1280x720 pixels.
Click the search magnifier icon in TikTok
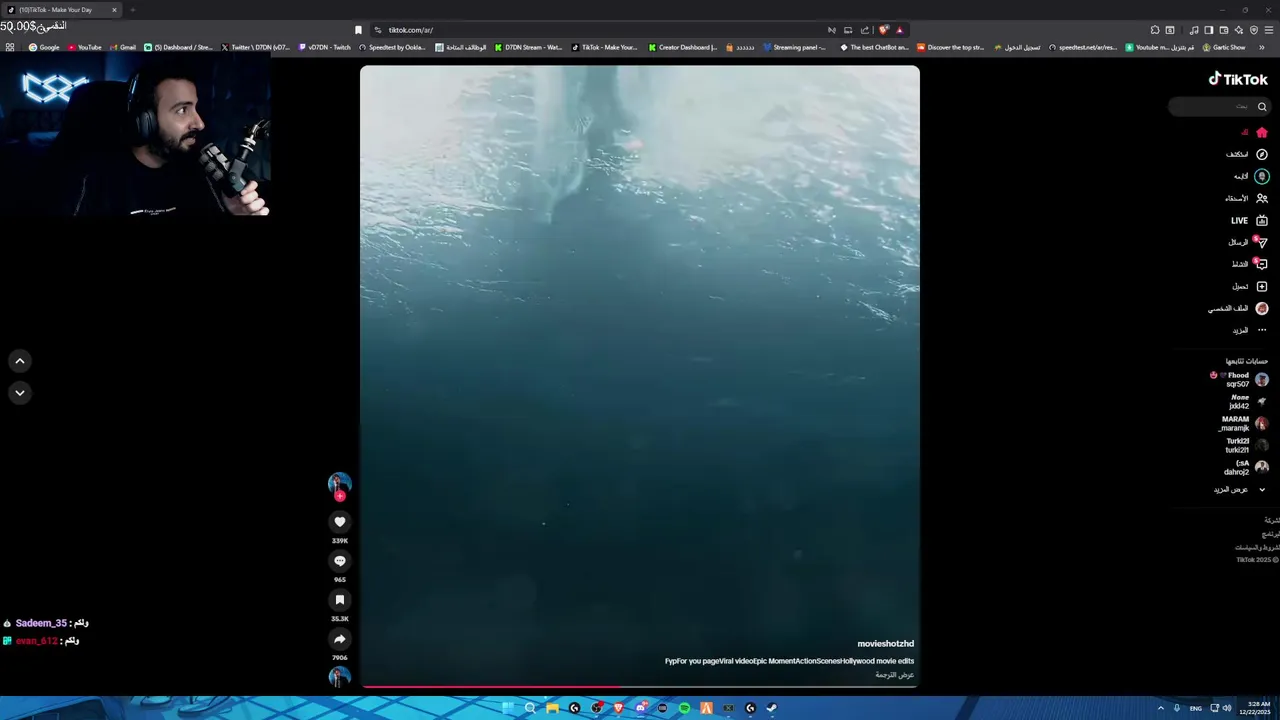[x=1262, y=106]
